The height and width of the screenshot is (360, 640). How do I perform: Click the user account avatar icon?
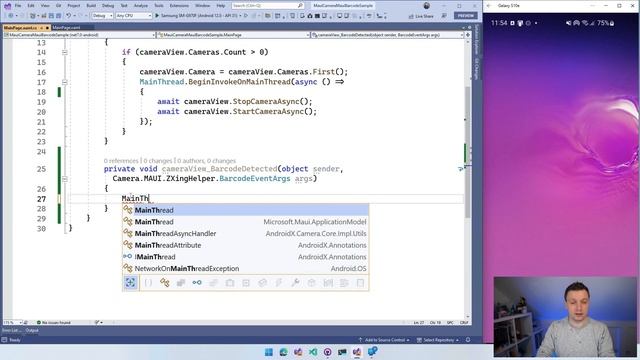pyautogui.click(x=427, y=6)
